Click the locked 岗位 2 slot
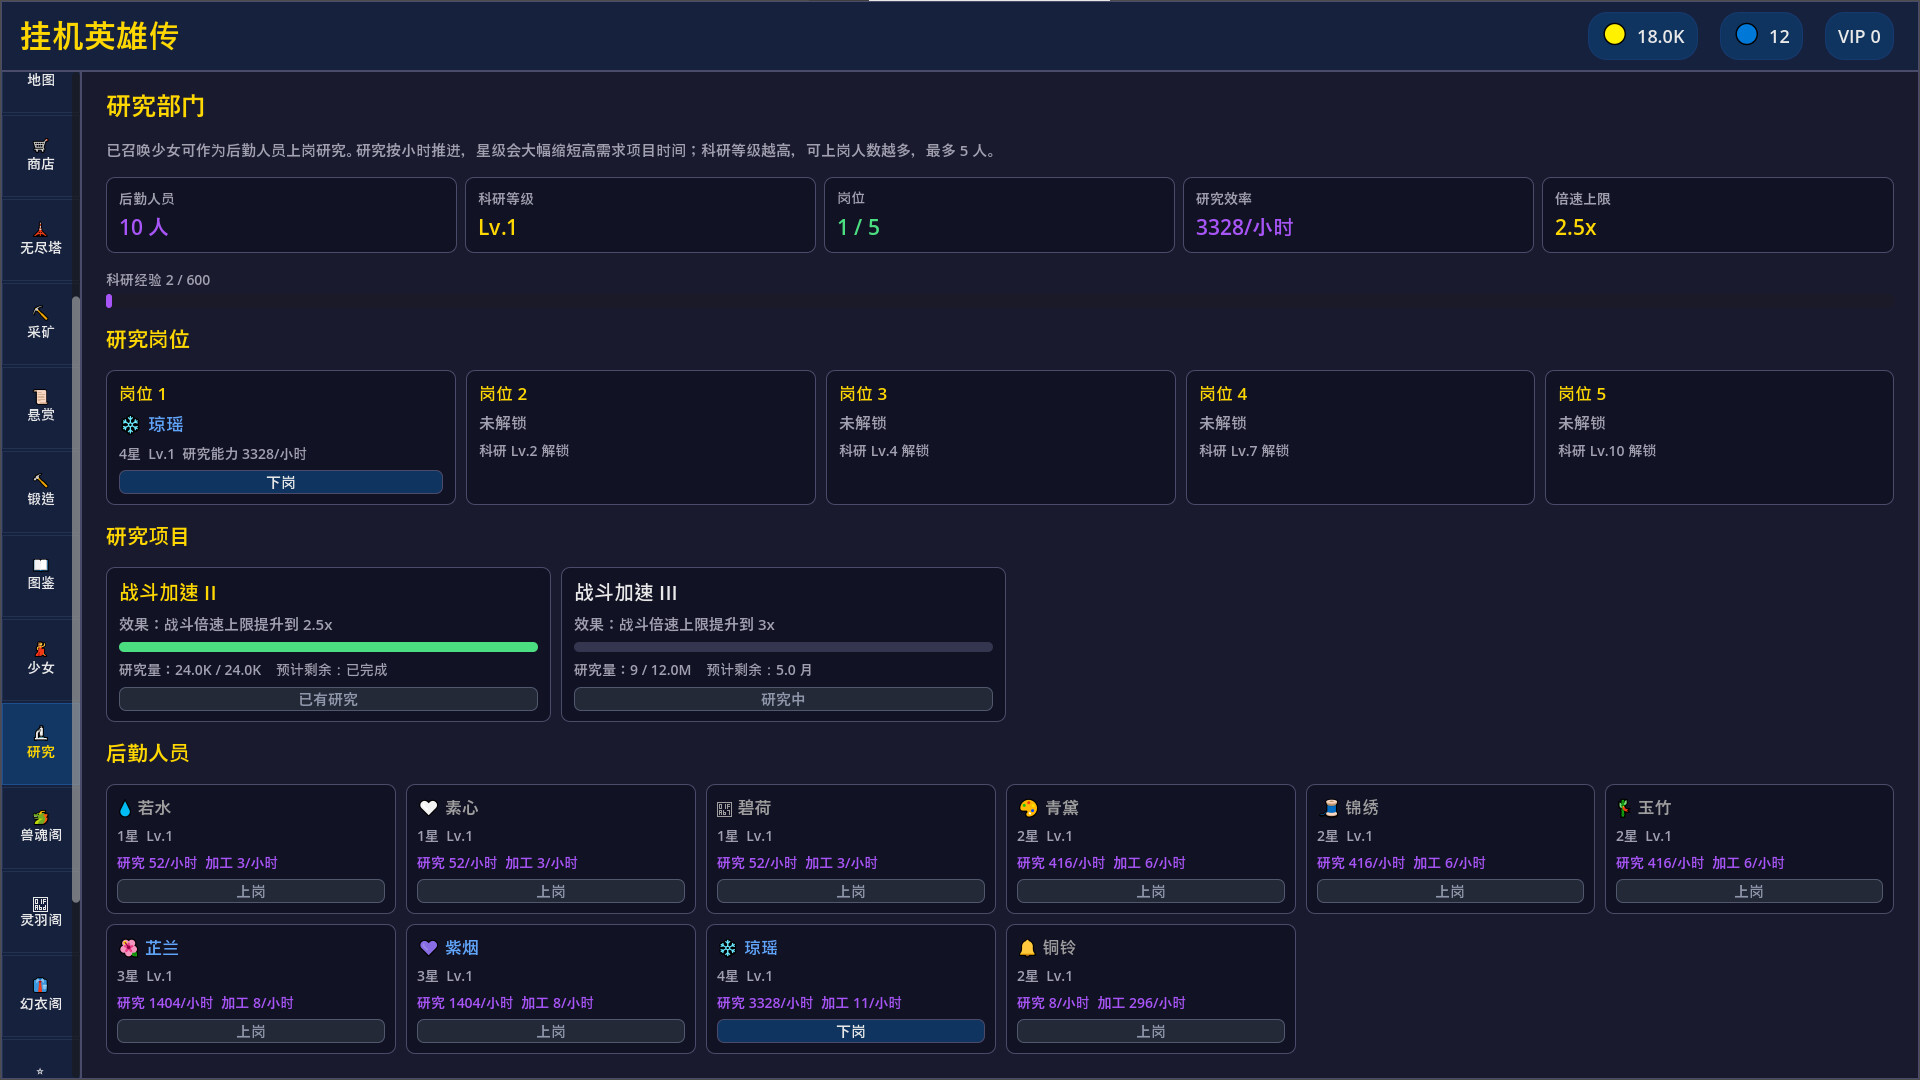This screenshot has width=1920, height=1080. 640,437
